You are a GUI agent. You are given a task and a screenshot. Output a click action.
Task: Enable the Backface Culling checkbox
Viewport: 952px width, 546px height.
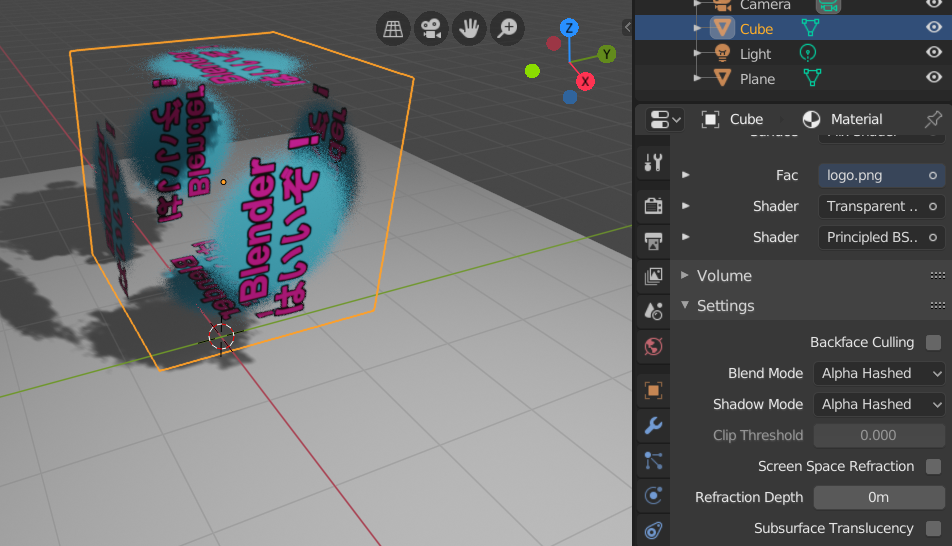click(x=933, y=343)
